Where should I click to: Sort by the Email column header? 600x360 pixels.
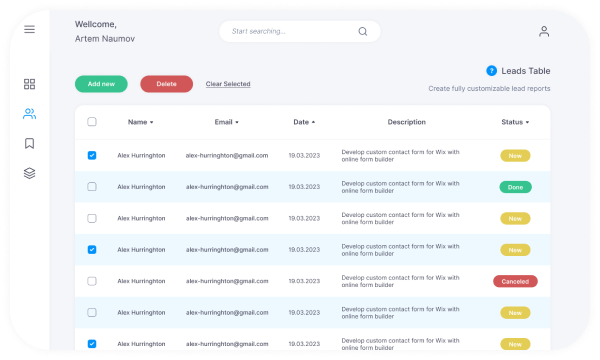tap(227, 122)
